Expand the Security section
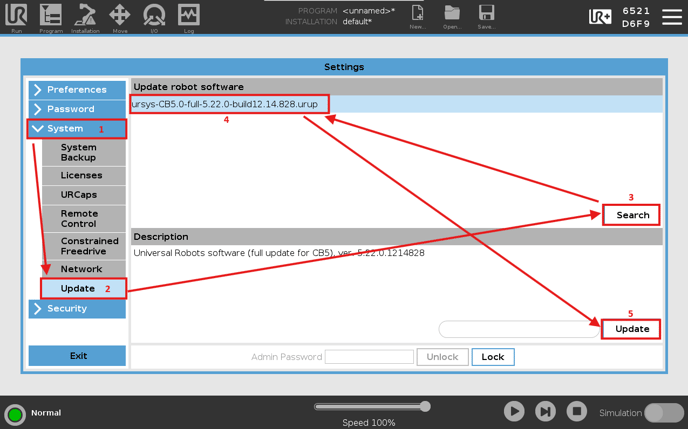 (77, 308)
